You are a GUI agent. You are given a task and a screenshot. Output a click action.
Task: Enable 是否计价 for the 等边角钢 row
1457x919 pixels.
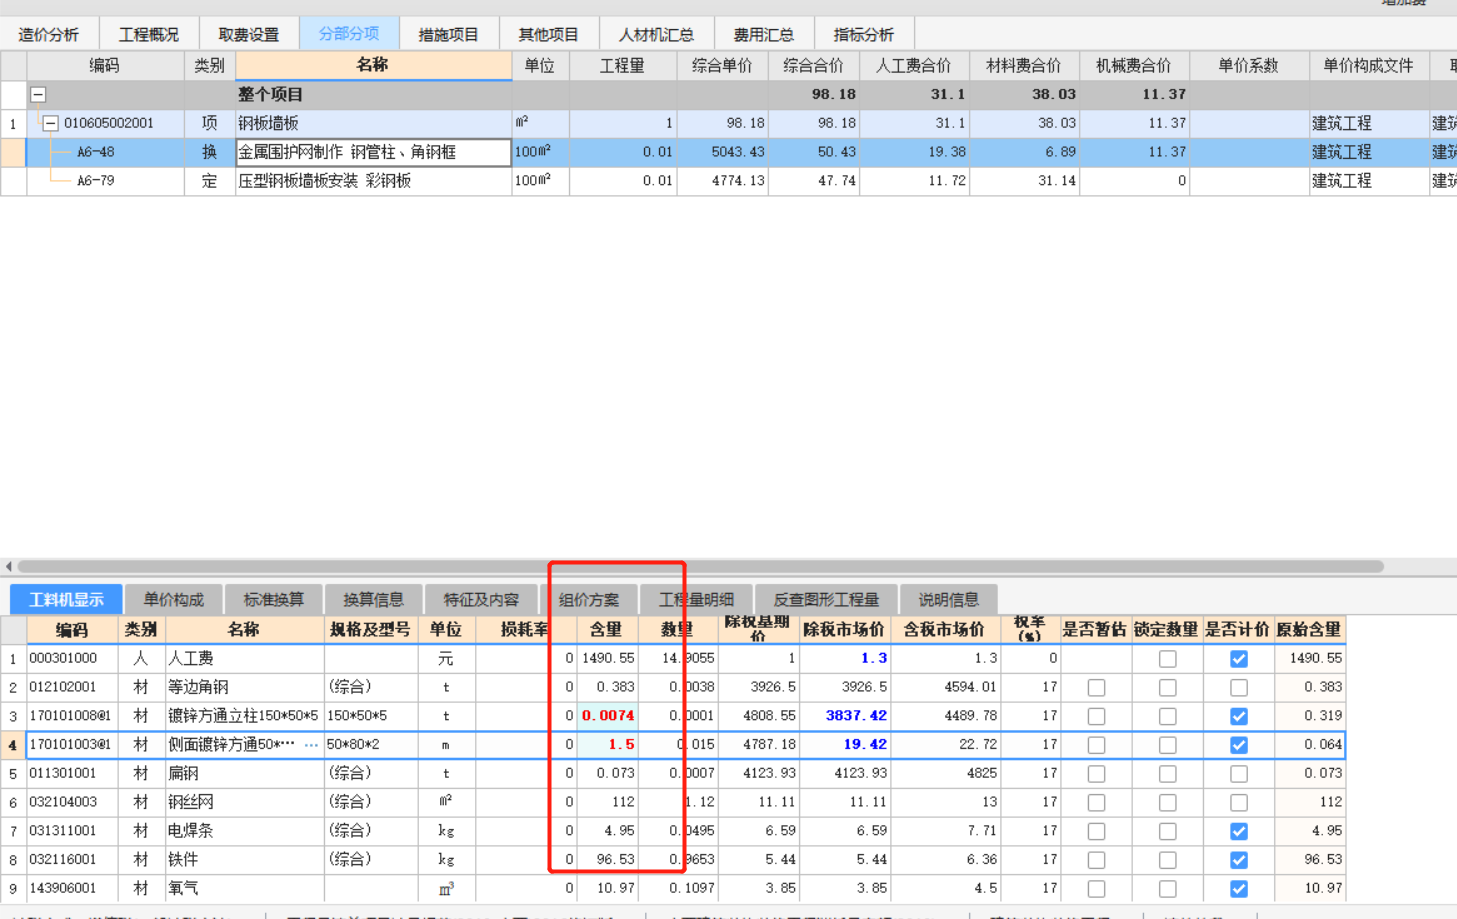[x=1239, y=688]
